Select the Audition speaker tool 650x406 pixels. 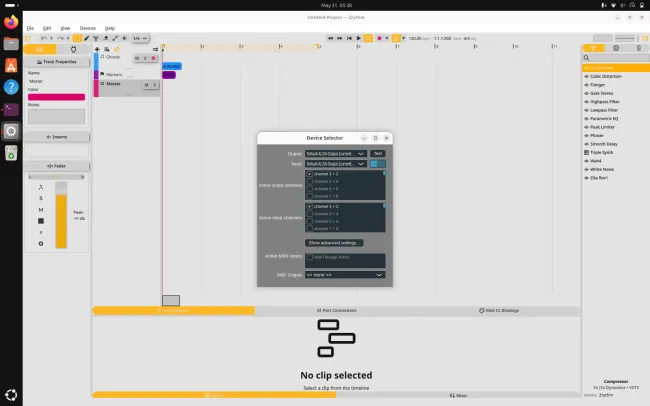(x=124, y=38)
